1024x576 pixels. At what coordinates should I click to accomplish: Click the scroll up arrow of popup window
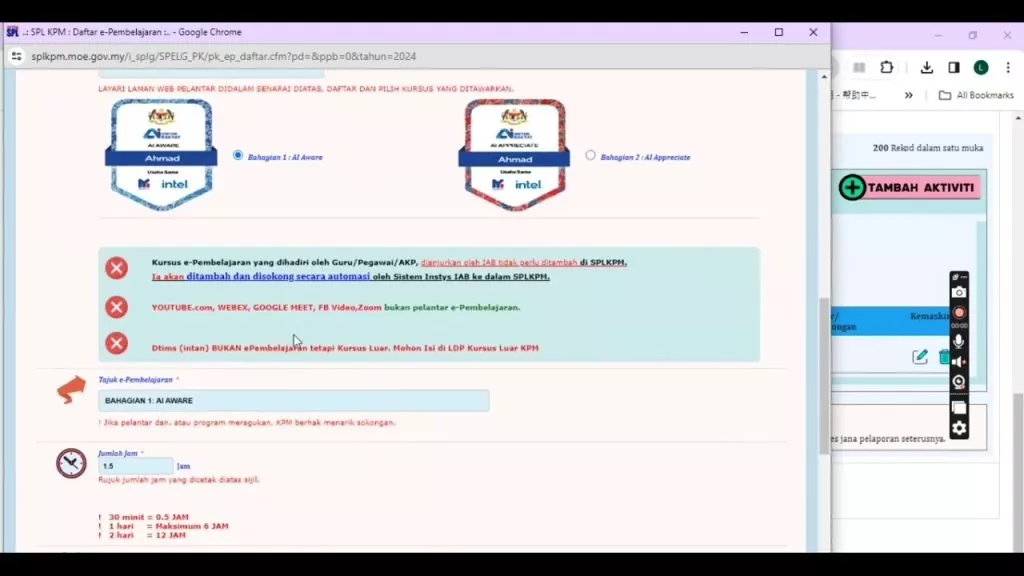pyautogui.click(x=824, y=77)
